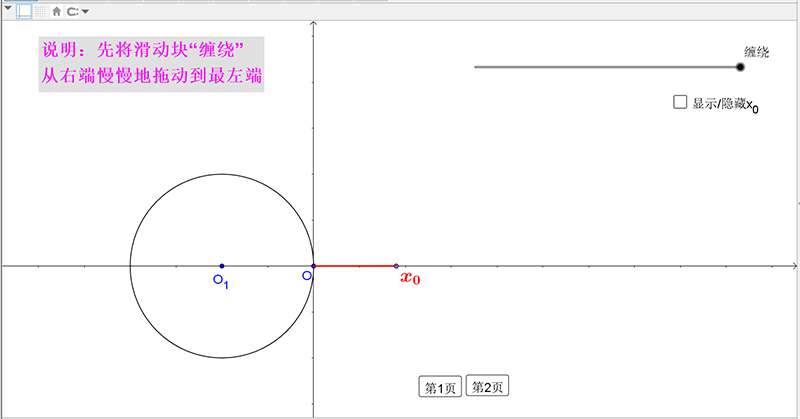
Task: Click the 第1页 button
Action: pos(440,387)
